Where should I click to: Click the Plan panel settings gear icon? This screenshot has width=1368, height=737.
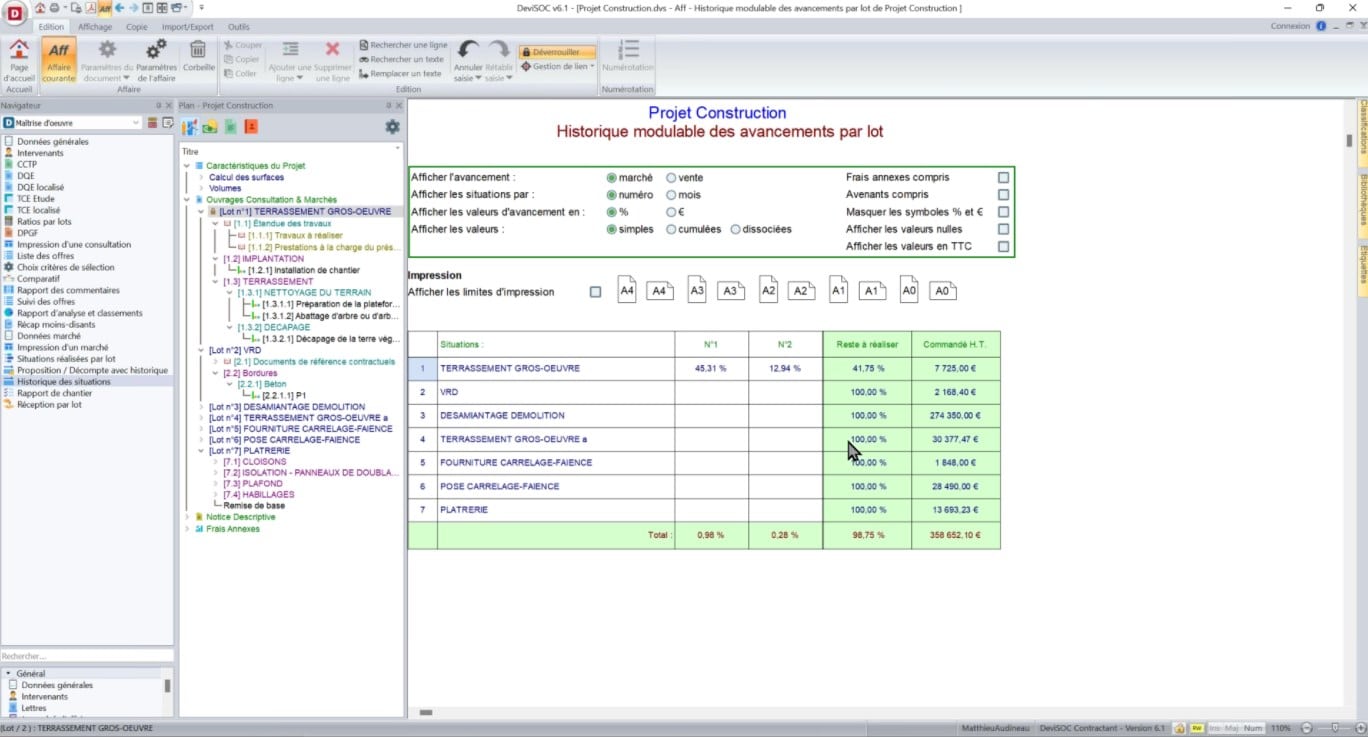point(392,127)
